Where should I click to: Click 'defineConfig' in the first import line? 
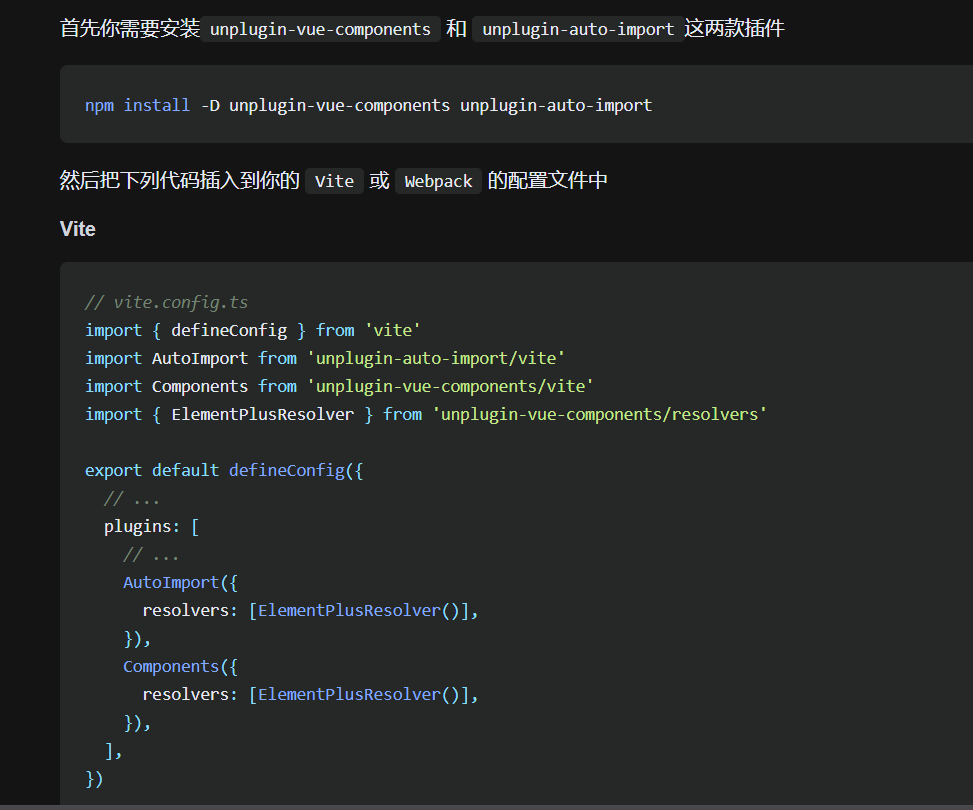[x=229, y=330]
